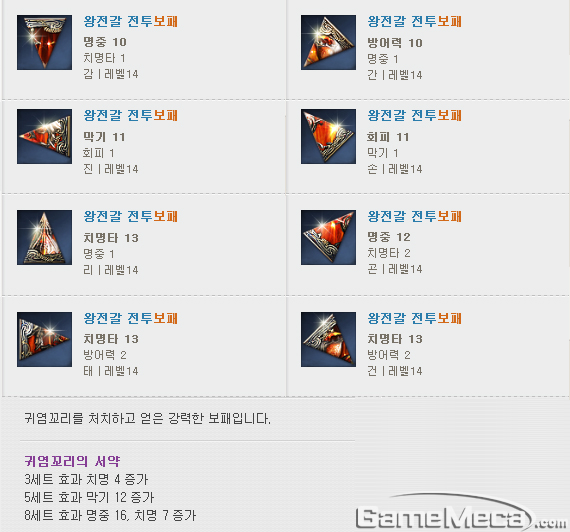
Task: Open the 왕전갈 전투보패 title above 회피 11
Action: pos(415,116)
